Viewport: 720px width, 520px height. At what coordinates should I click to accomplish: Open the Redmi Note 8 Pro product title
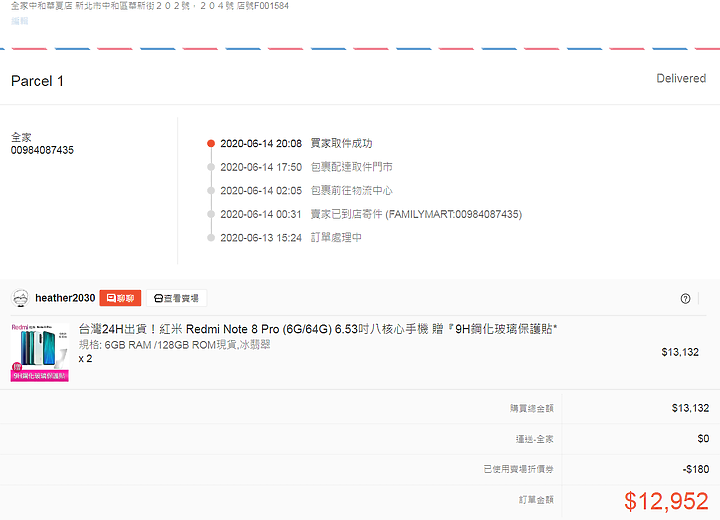pos(318,329)
